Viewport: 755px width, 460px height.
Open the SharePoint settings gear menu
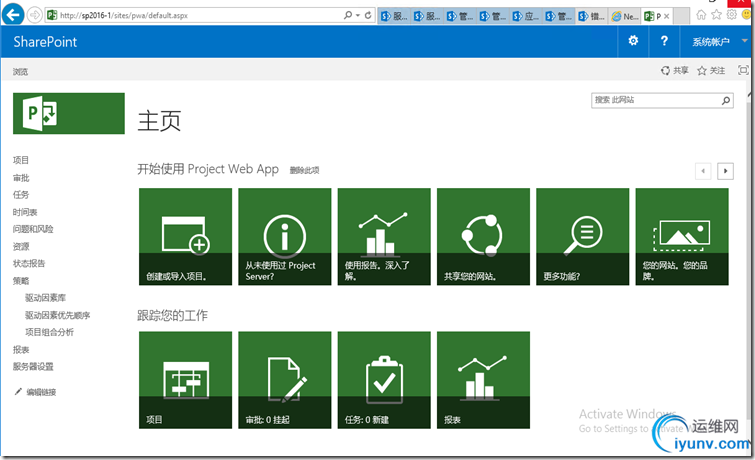pos(633,41)
